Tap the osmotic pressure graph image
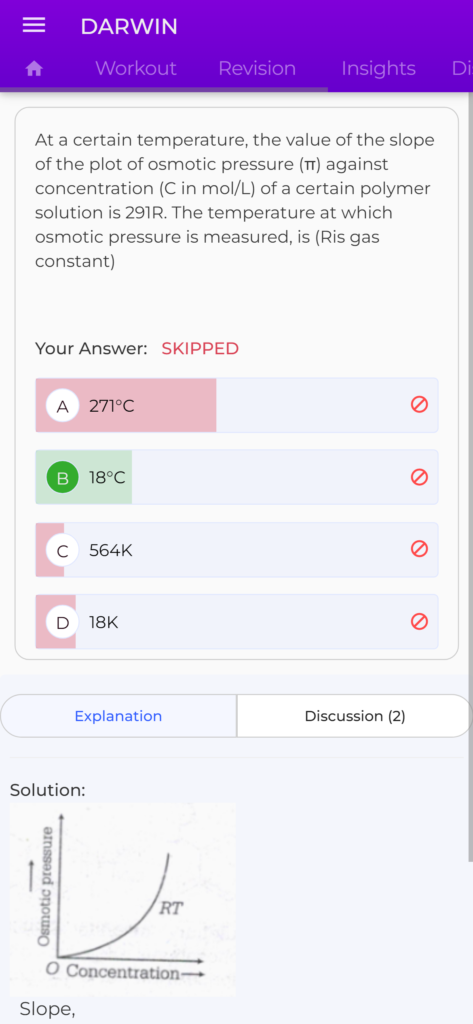The width and height of the screenshot is (473, 1024). pyautogui.click(x=123, y=899)
